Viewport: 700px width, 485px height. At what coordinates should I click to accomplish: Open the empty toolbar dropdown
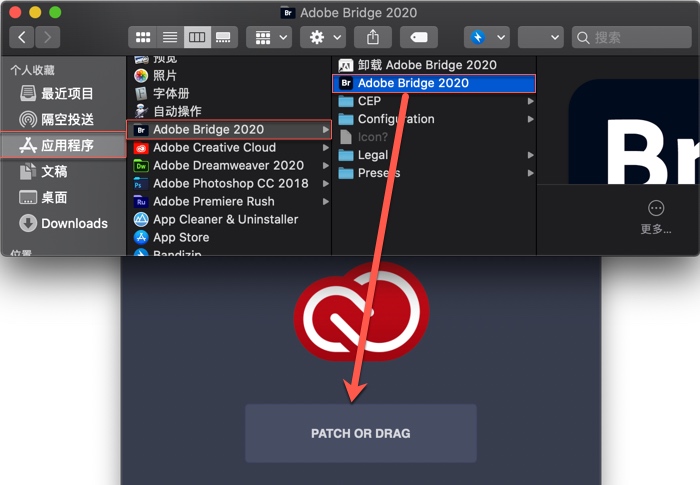[541, 37]
